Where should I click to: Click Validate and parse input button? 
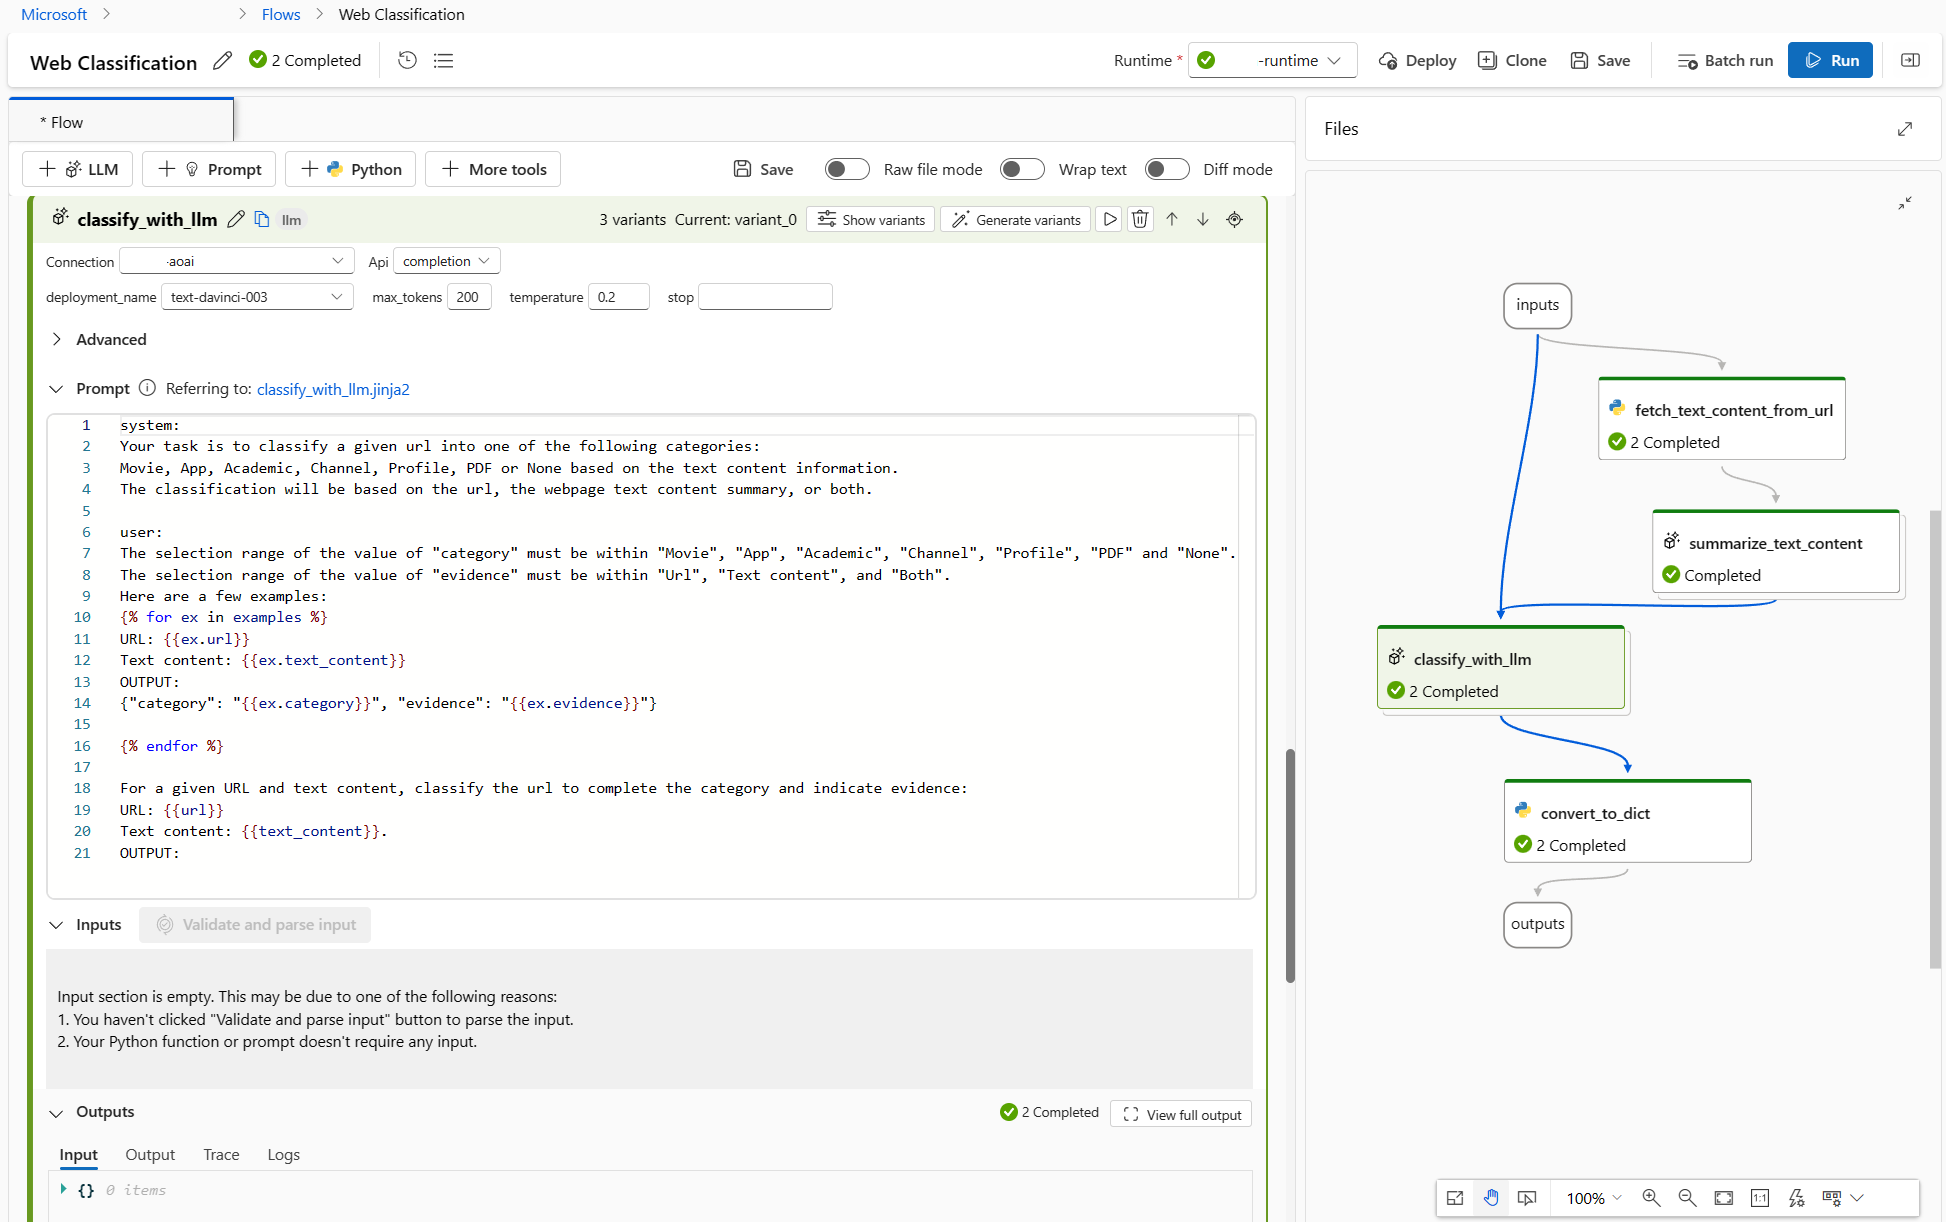(256, 924)
